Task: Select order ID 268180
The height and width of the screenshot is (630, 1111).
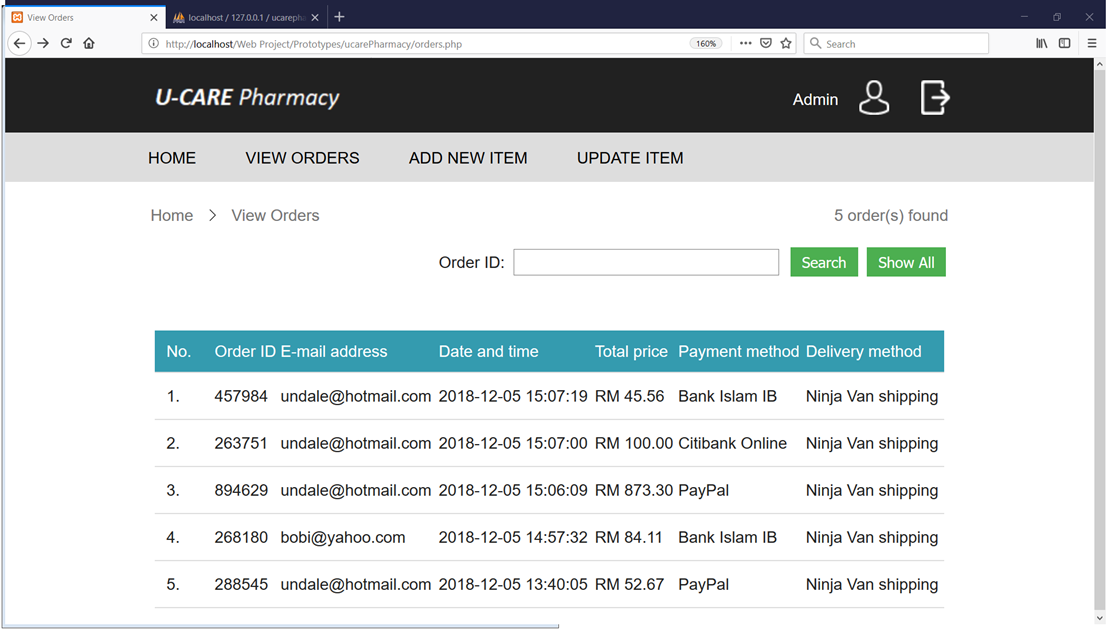Action: [241, 538]
